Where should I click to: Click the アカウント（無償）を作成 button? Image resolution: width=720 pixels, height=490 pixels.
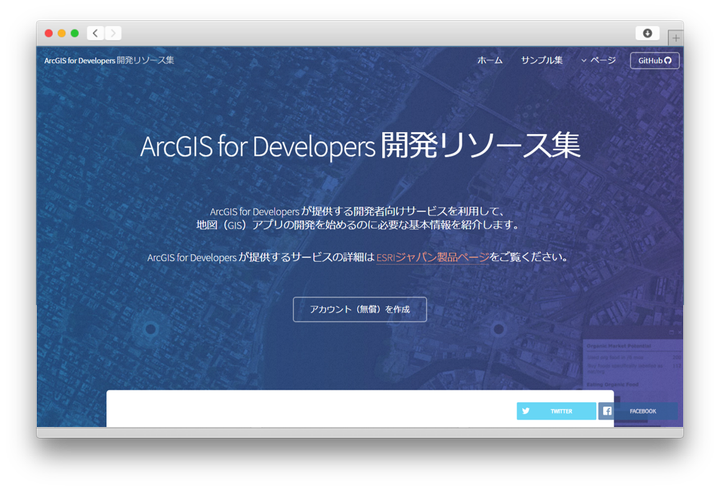pos(360,310)
